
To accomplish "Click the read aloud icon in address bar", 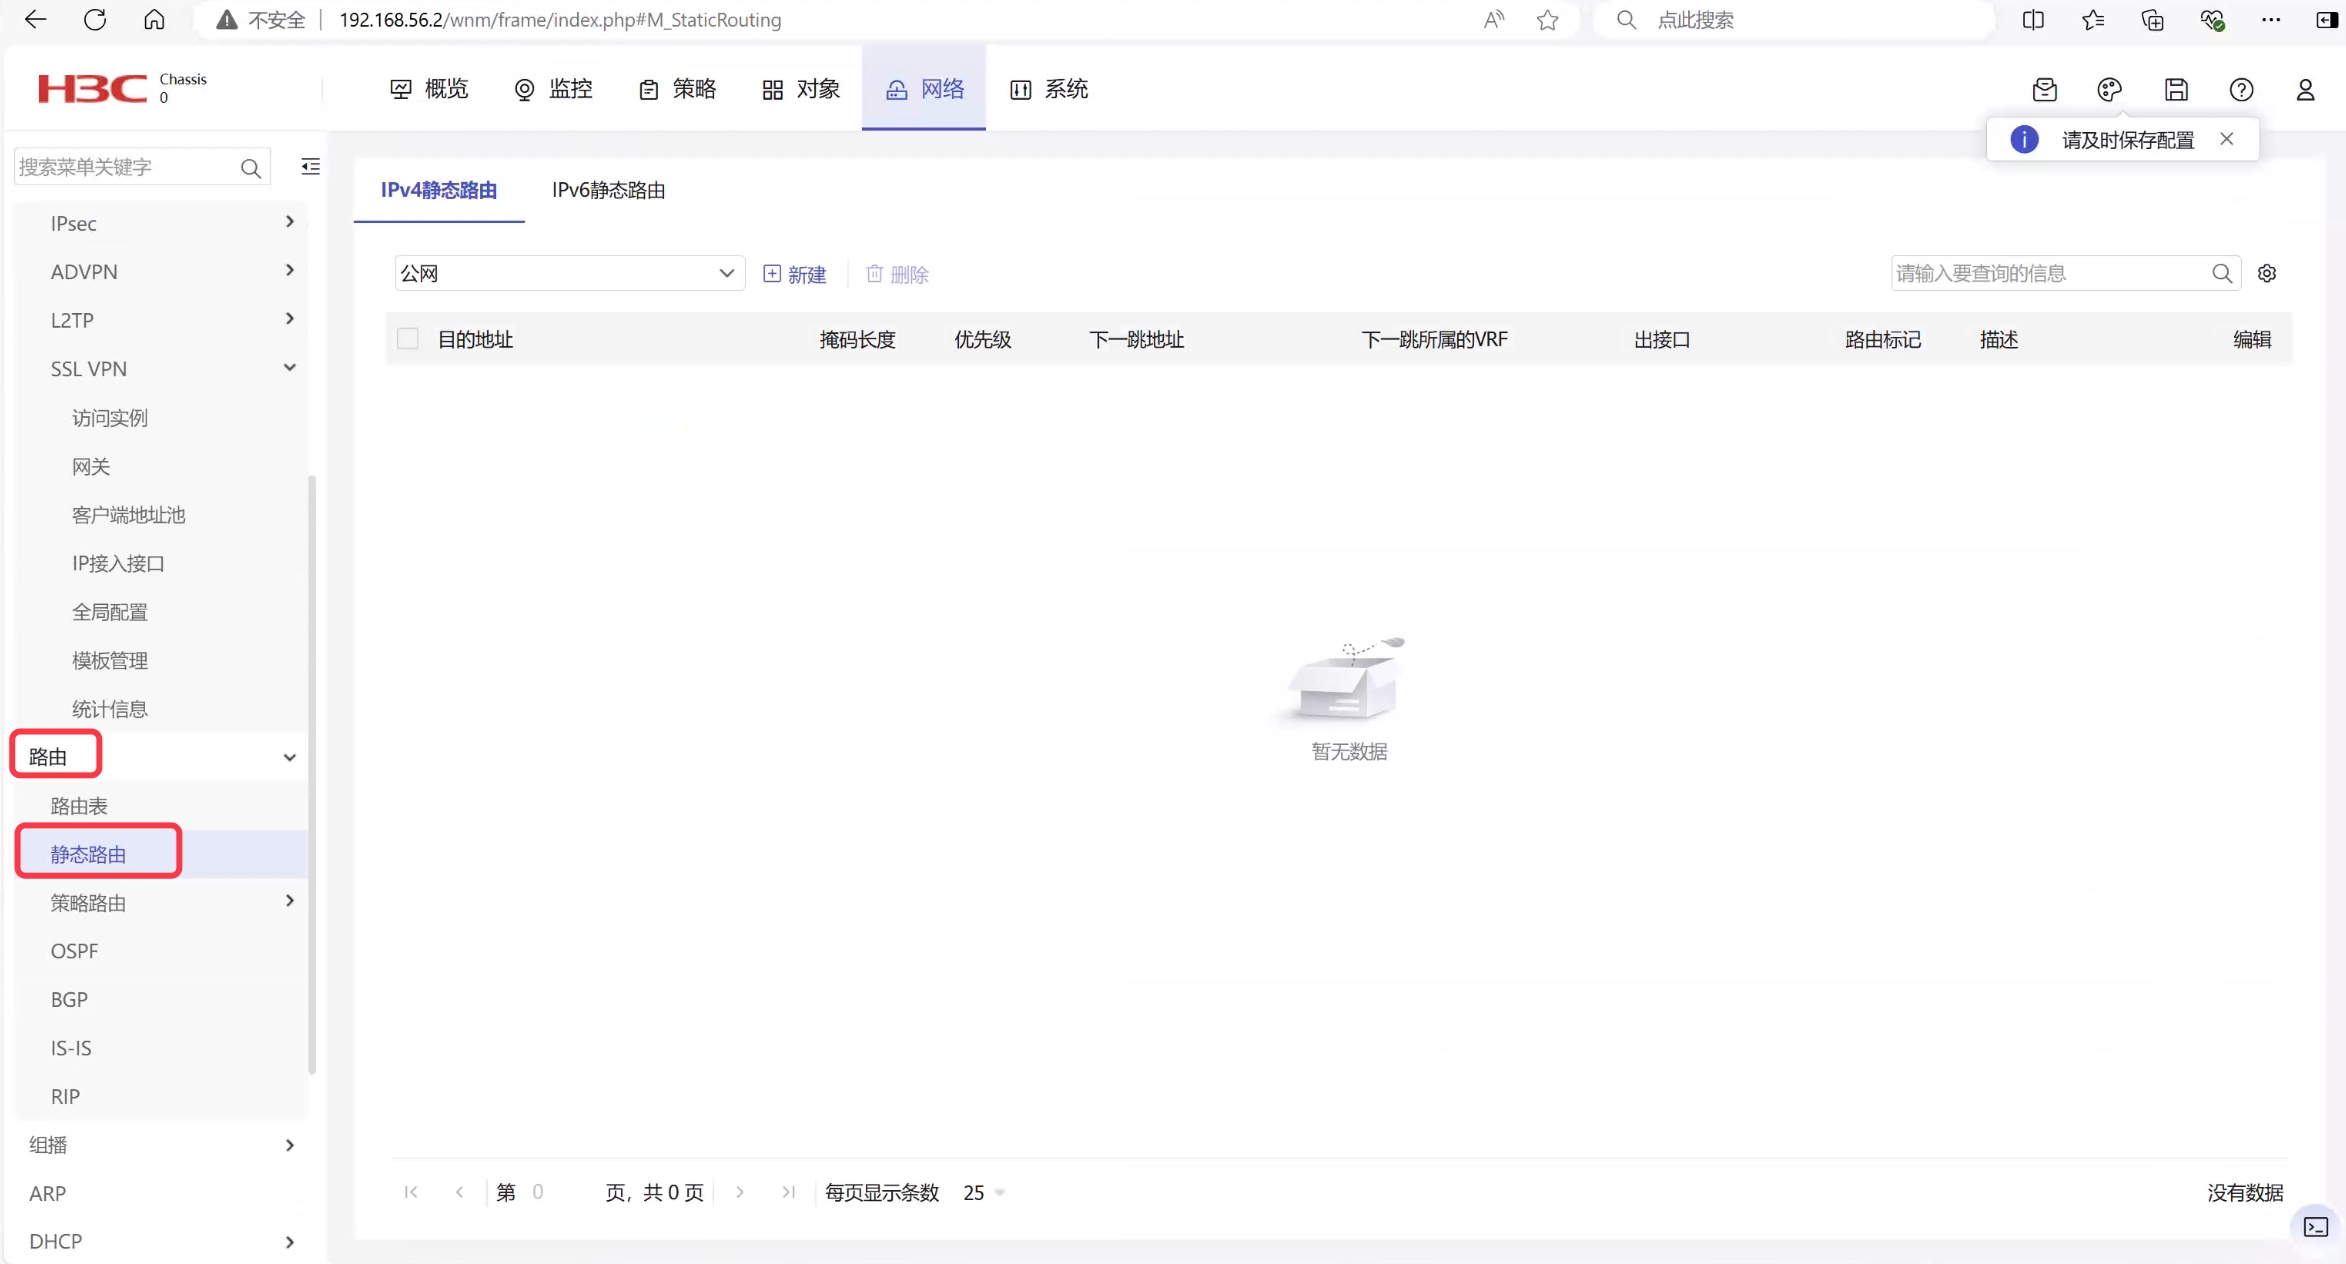I will coord(1493,20).
